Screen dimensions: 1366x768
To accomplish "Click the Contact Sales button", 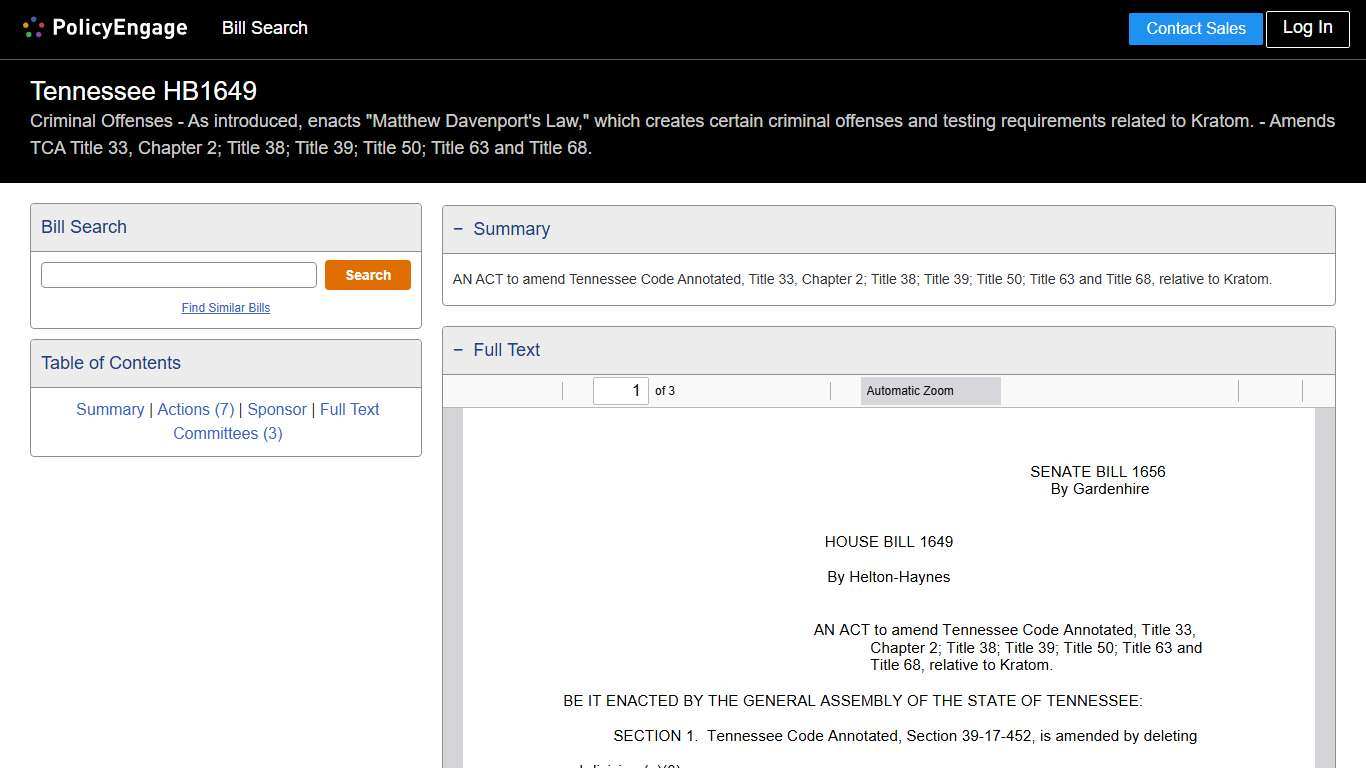I will coord(1195,28).
